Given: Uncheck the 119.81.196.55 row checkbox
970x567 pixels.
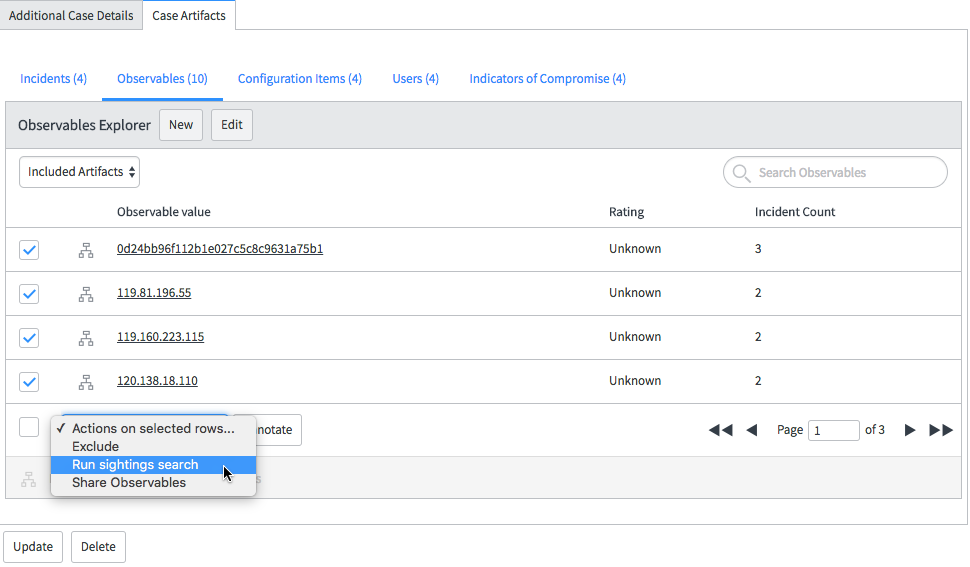Looking at the screenshot, I should click(29, 294).
